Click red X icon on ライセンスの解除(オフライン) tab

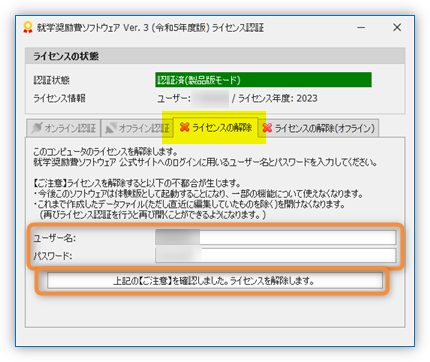(x=267, y=128)
